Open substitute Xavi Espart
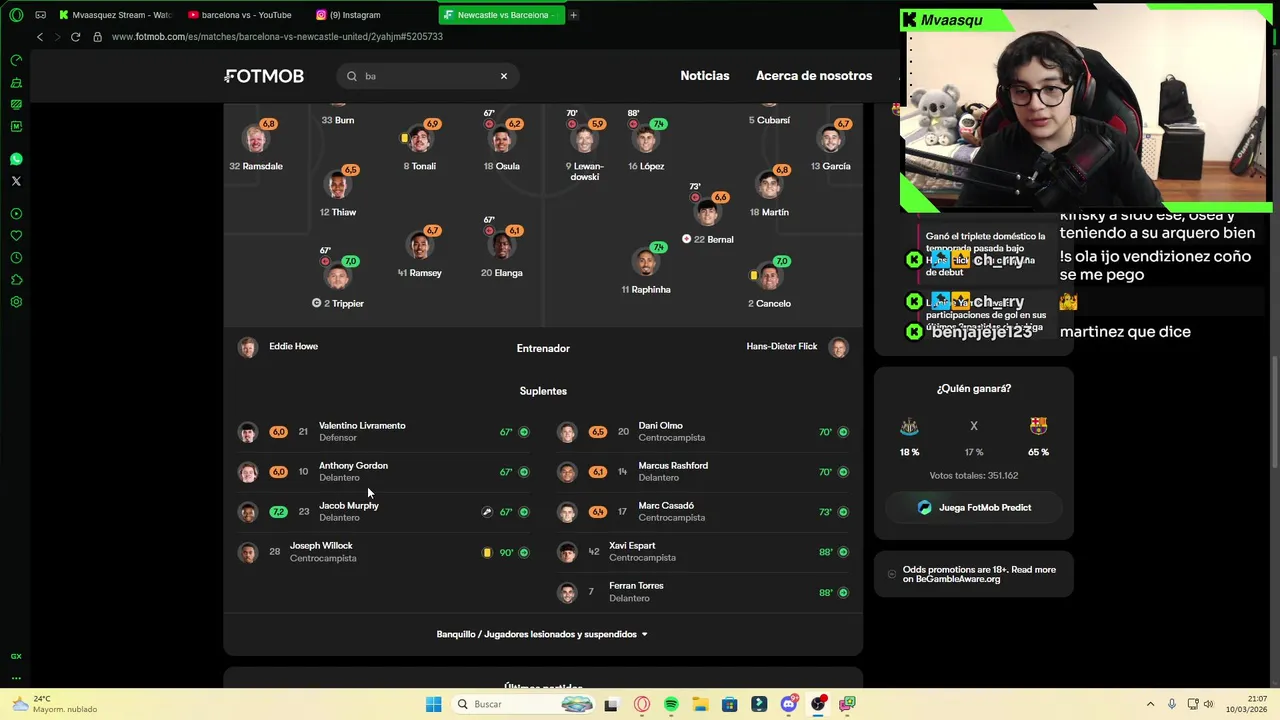The height and width of the screenshot is (720, 1280). 703,552
